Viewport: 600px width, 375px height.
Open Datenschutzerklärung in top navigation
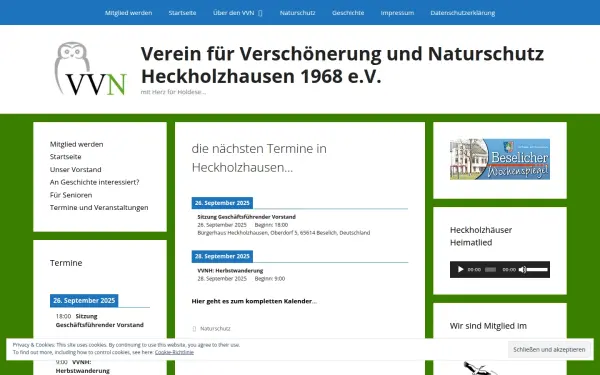coord(463,13)
